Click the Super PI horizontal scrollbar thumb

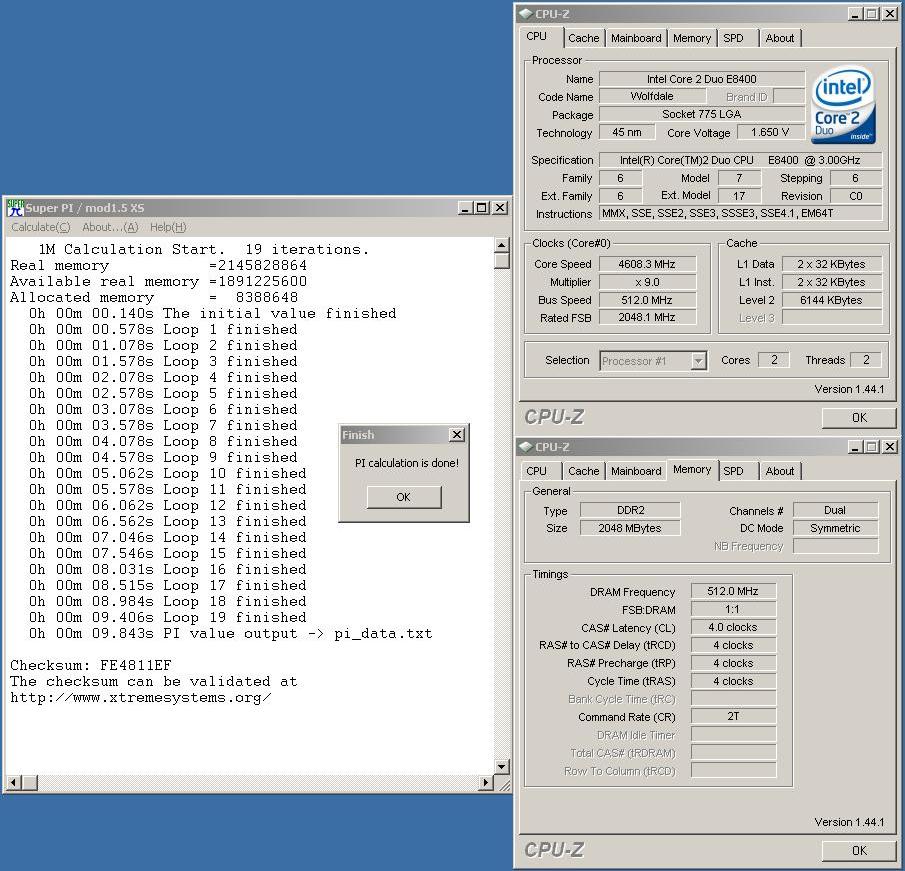point(29,783)
